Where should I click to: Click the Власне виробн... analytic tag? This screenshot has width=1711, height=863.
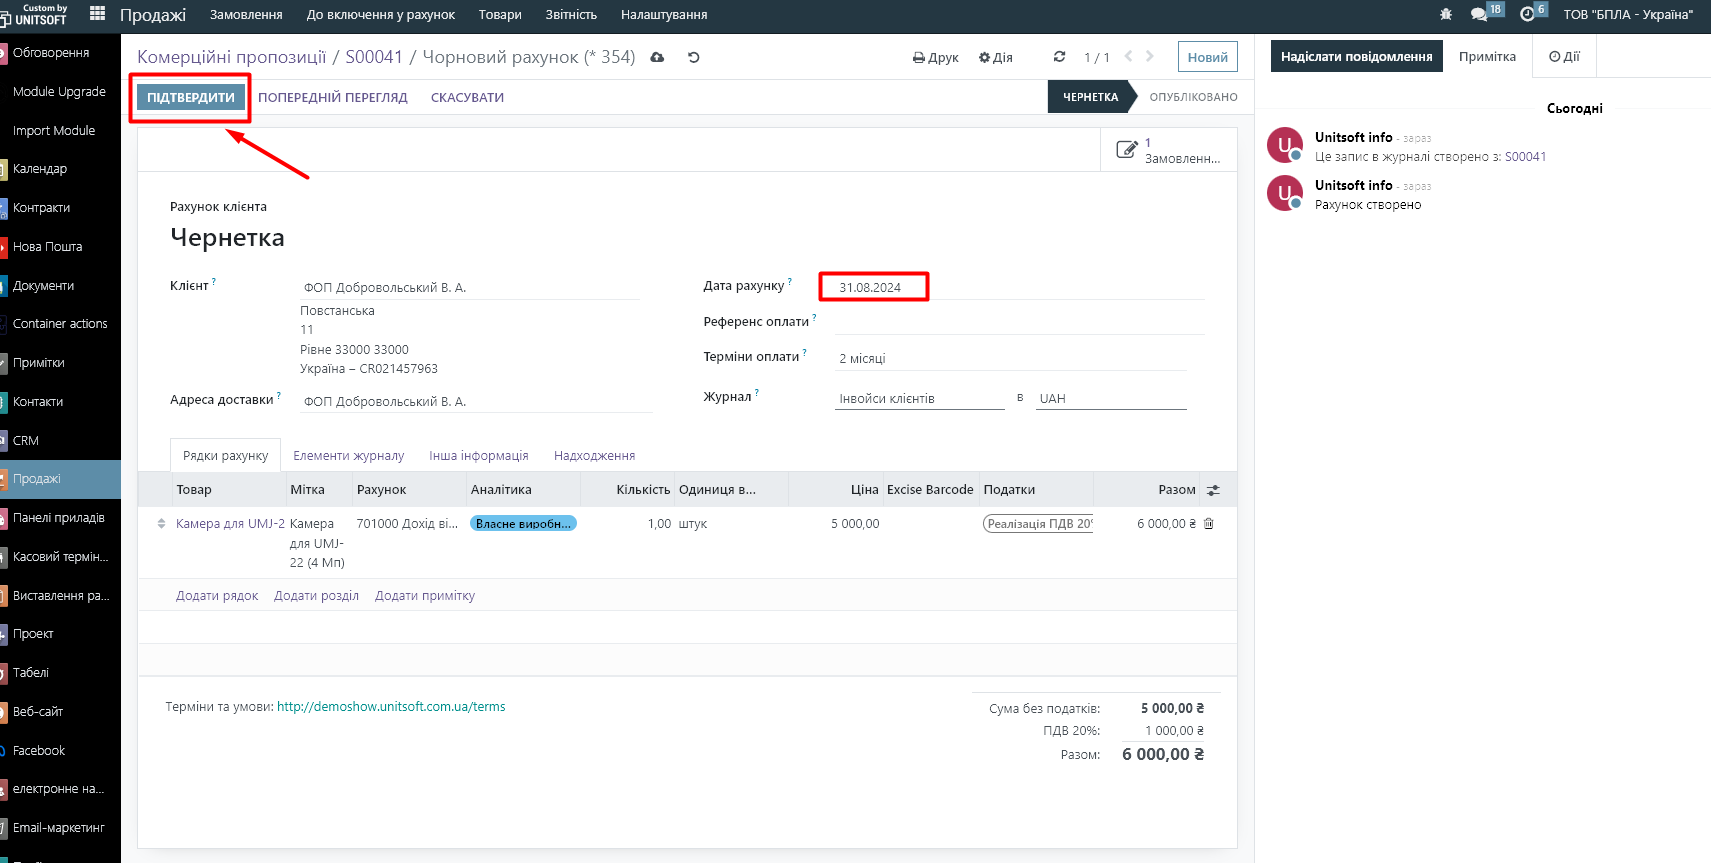point(523,524)
